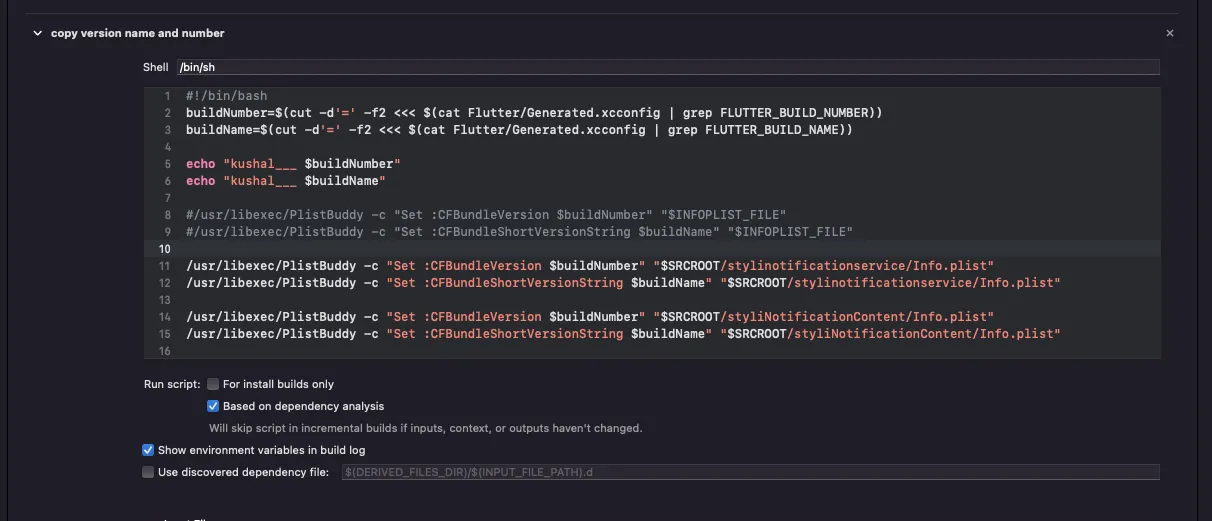
Task: Uncheck "Based on dependency analysis"
Action: click(213, 406)
